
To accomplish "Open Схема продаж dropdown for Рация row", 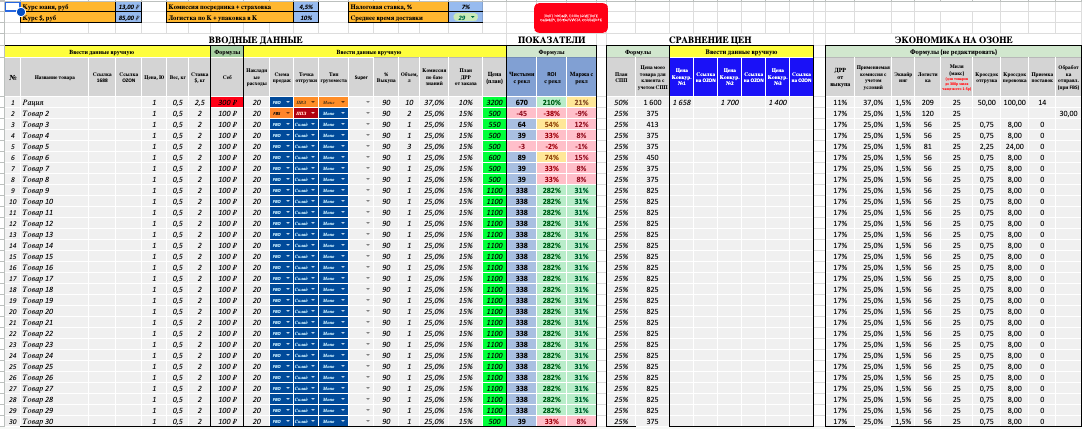I will tap(287, 102).
